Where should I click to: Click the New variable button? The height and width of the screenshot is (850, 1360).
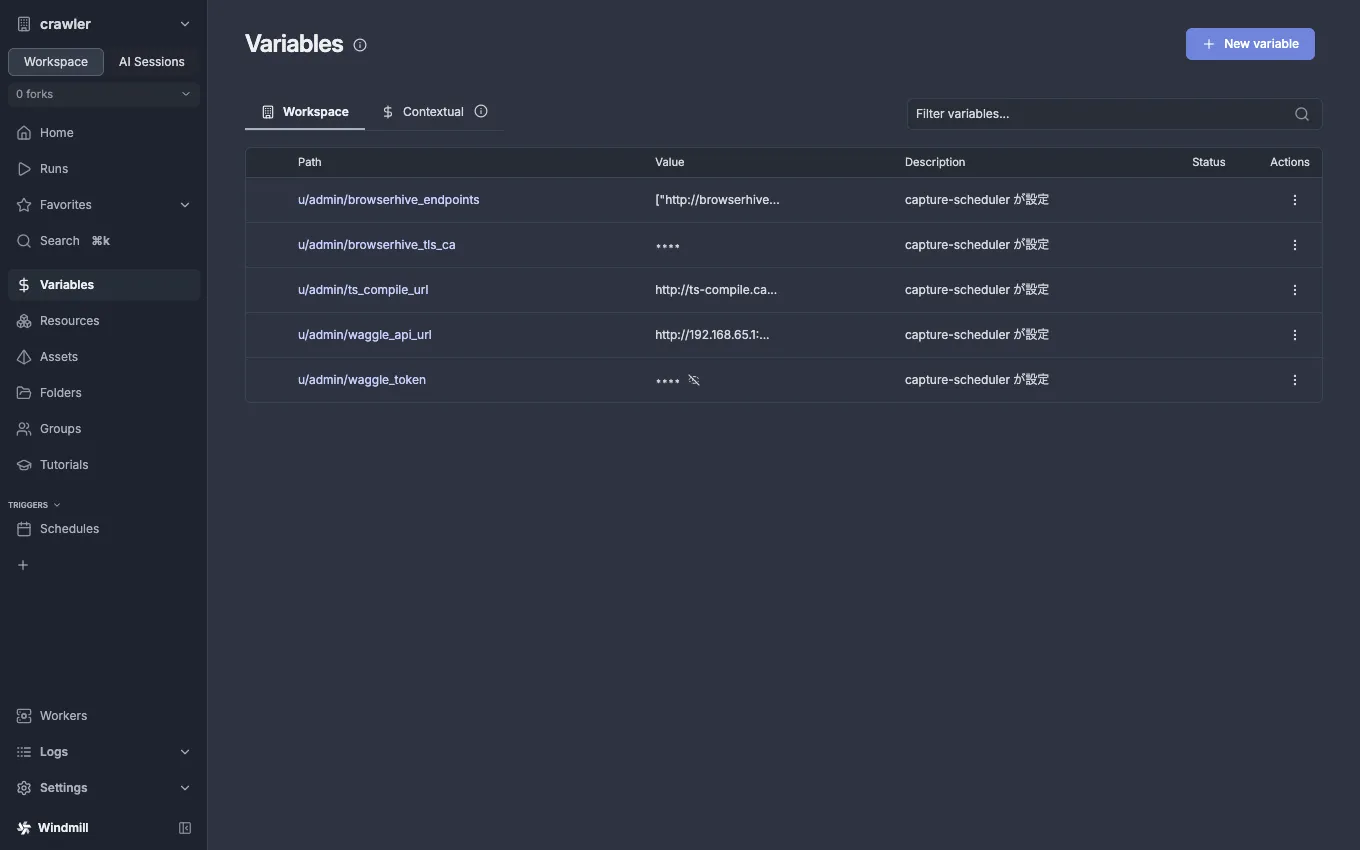(1250, 44)
